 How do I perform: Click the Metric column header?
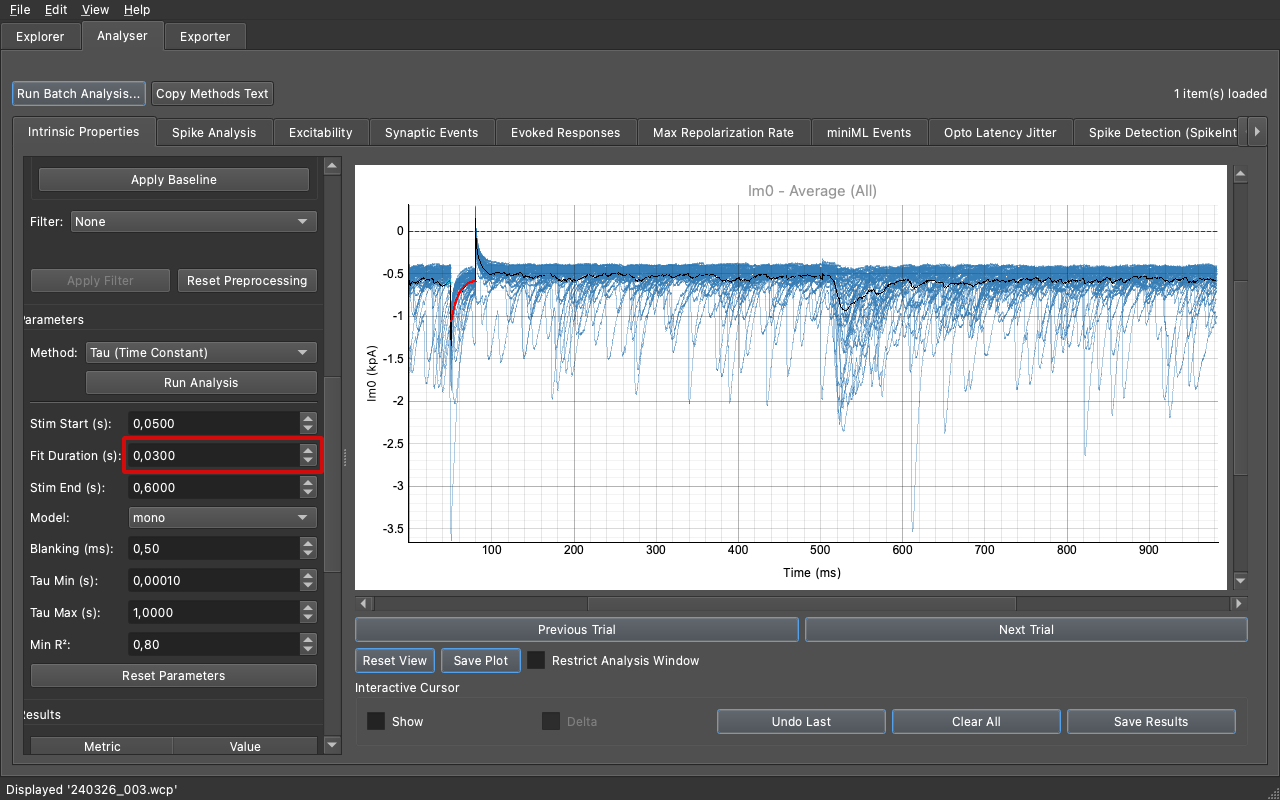coord(102,746)
